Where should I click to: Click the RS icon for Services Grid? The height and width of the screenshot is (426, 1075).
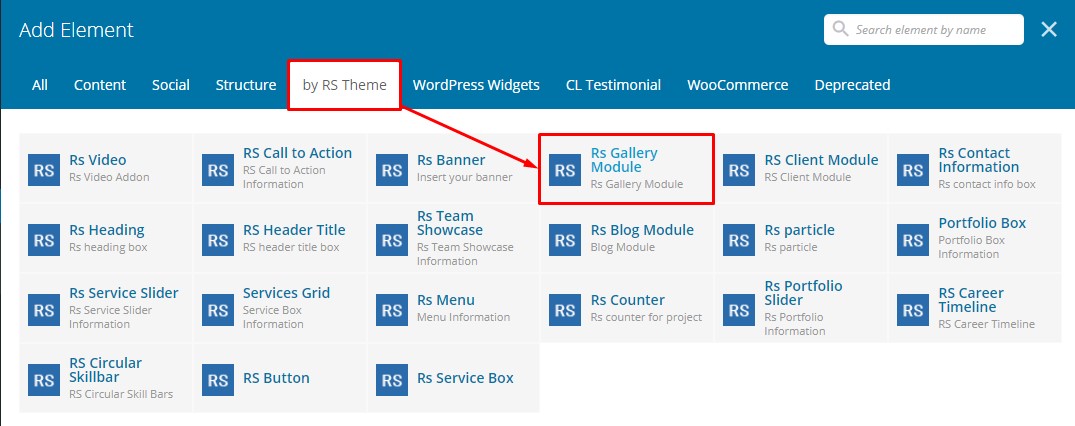click(218, 309)
